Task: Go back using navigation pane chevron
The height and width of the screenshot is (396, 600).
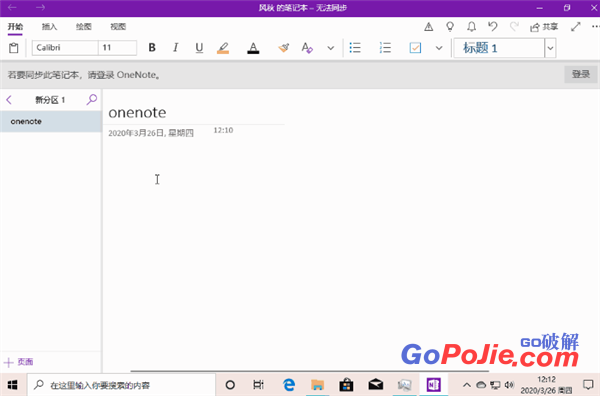Action: 9,100
